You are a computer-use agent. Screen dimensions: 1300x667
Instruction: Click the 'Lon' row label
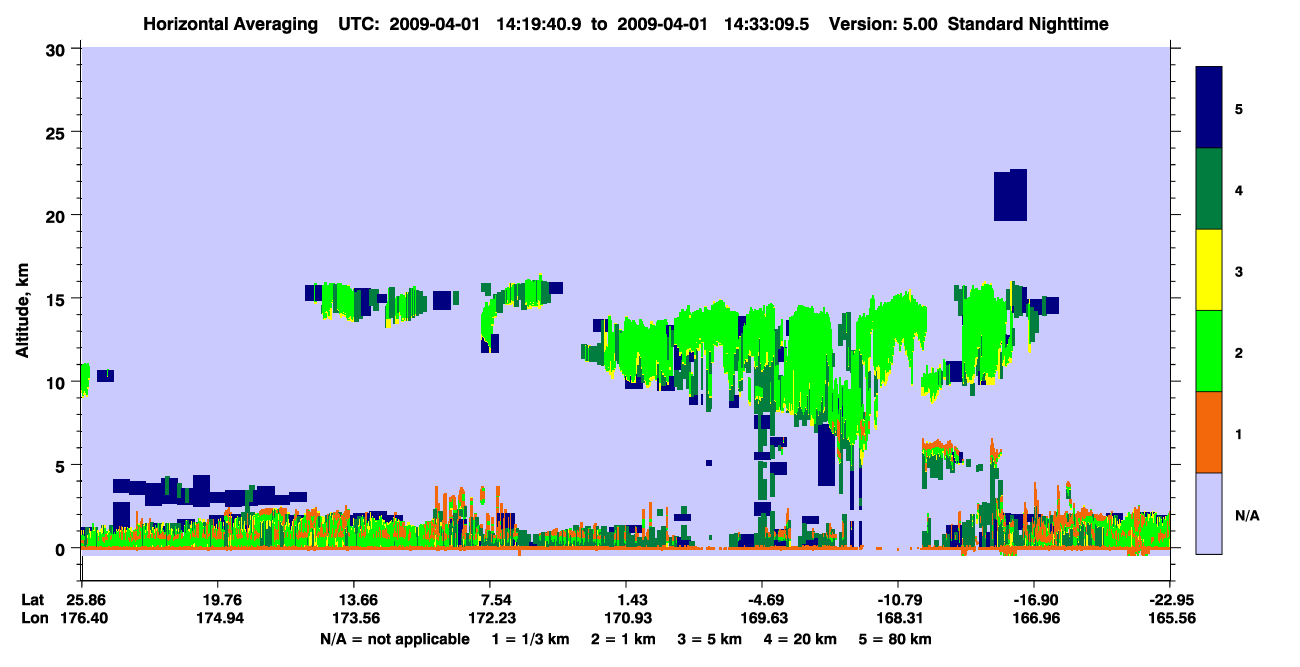[33, 618]
